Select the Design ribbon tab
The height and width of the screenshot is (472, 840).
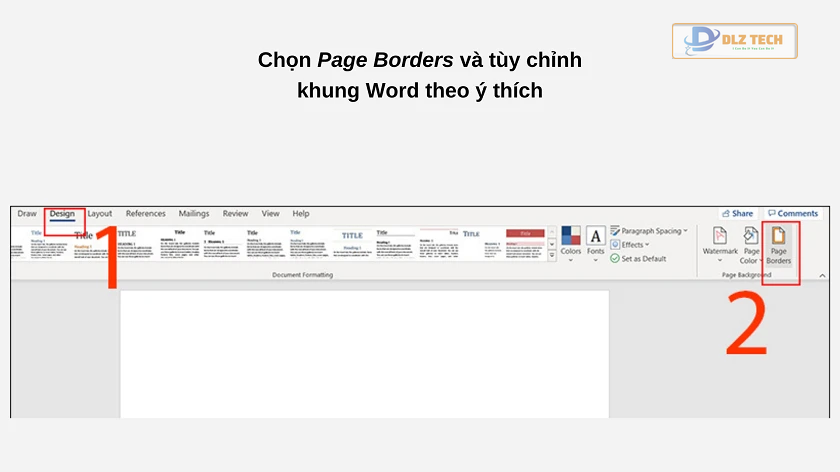pos(62,213)
